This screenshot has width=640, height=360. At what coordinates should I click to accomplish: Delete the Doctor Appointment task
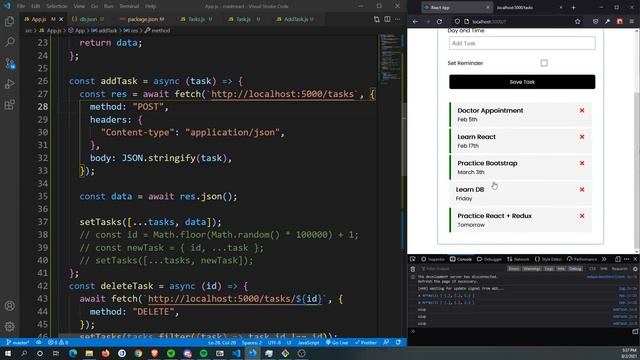click(x=582, y=111)
